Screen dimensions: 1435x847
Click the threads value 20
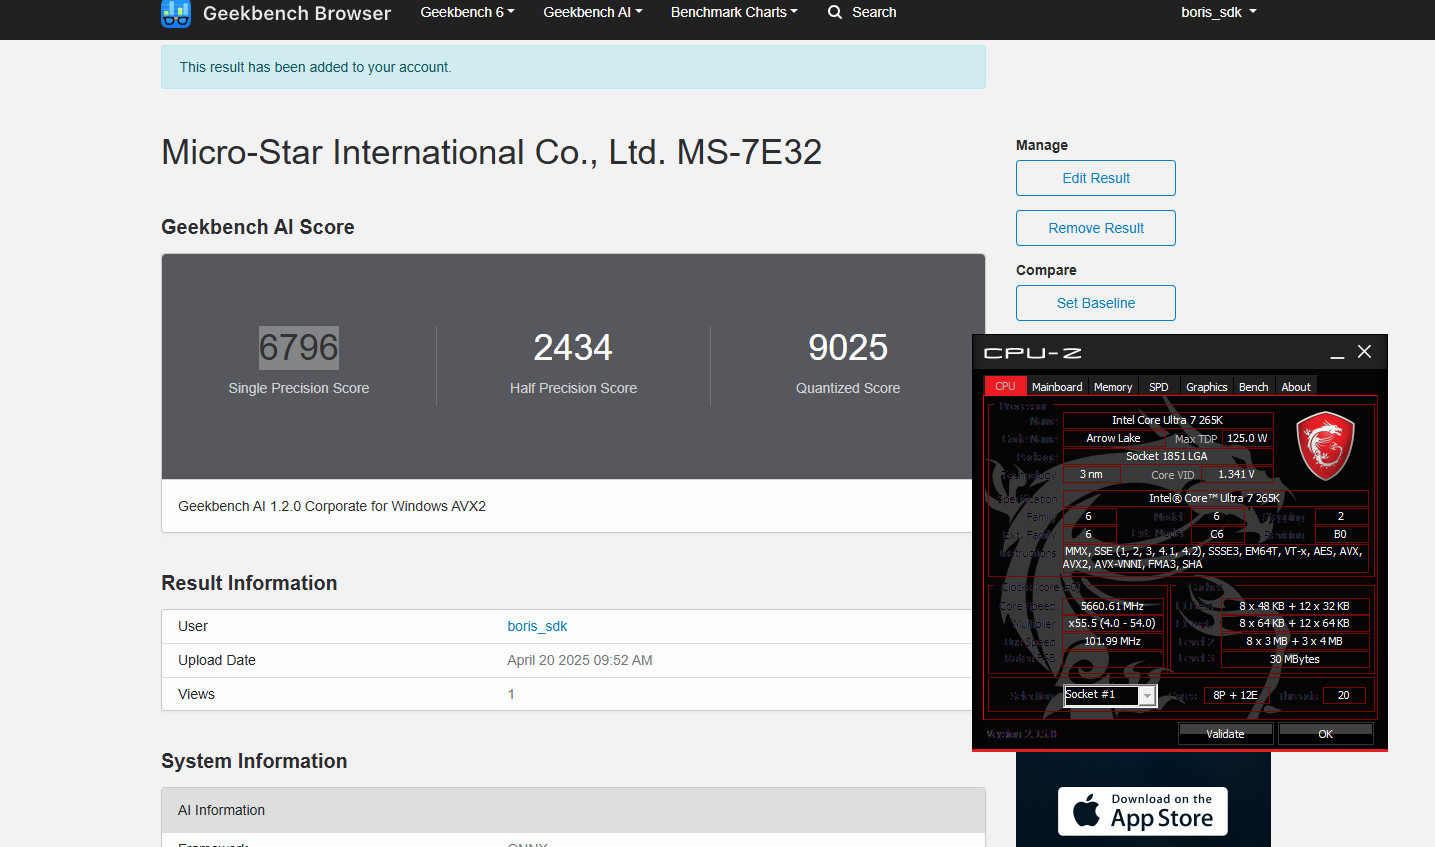(x=1344, y=695)
